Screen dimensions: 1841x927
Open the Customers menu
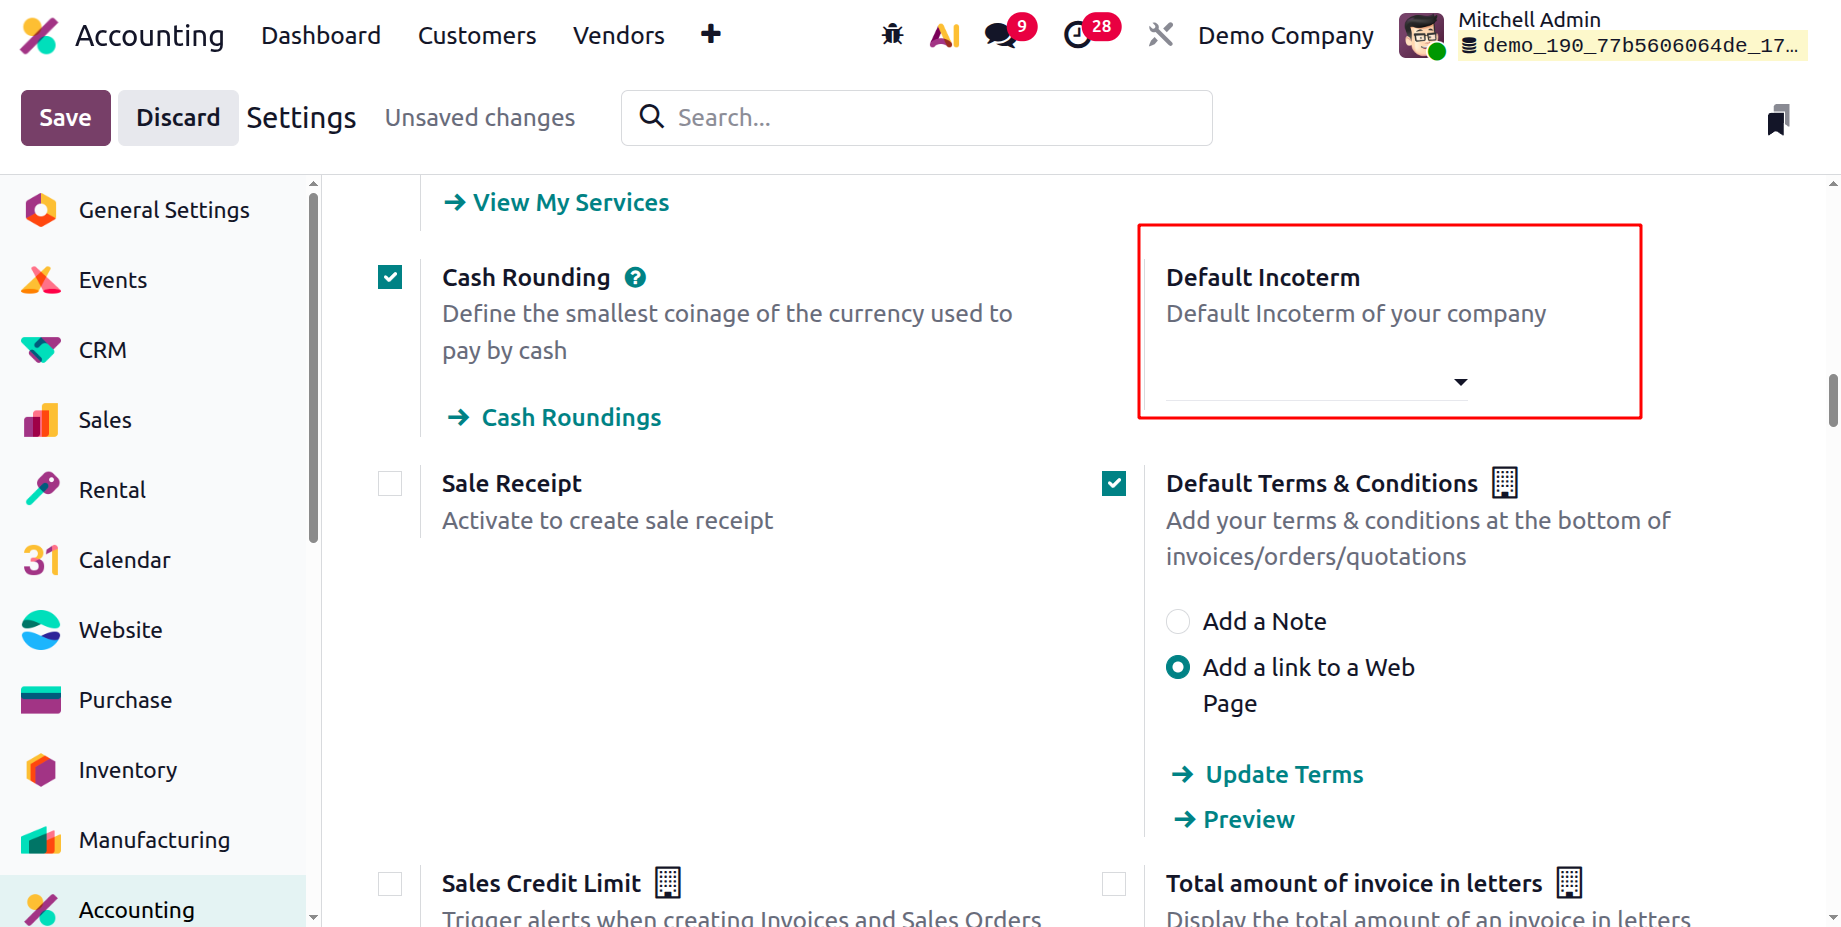(x=477, y=36)
